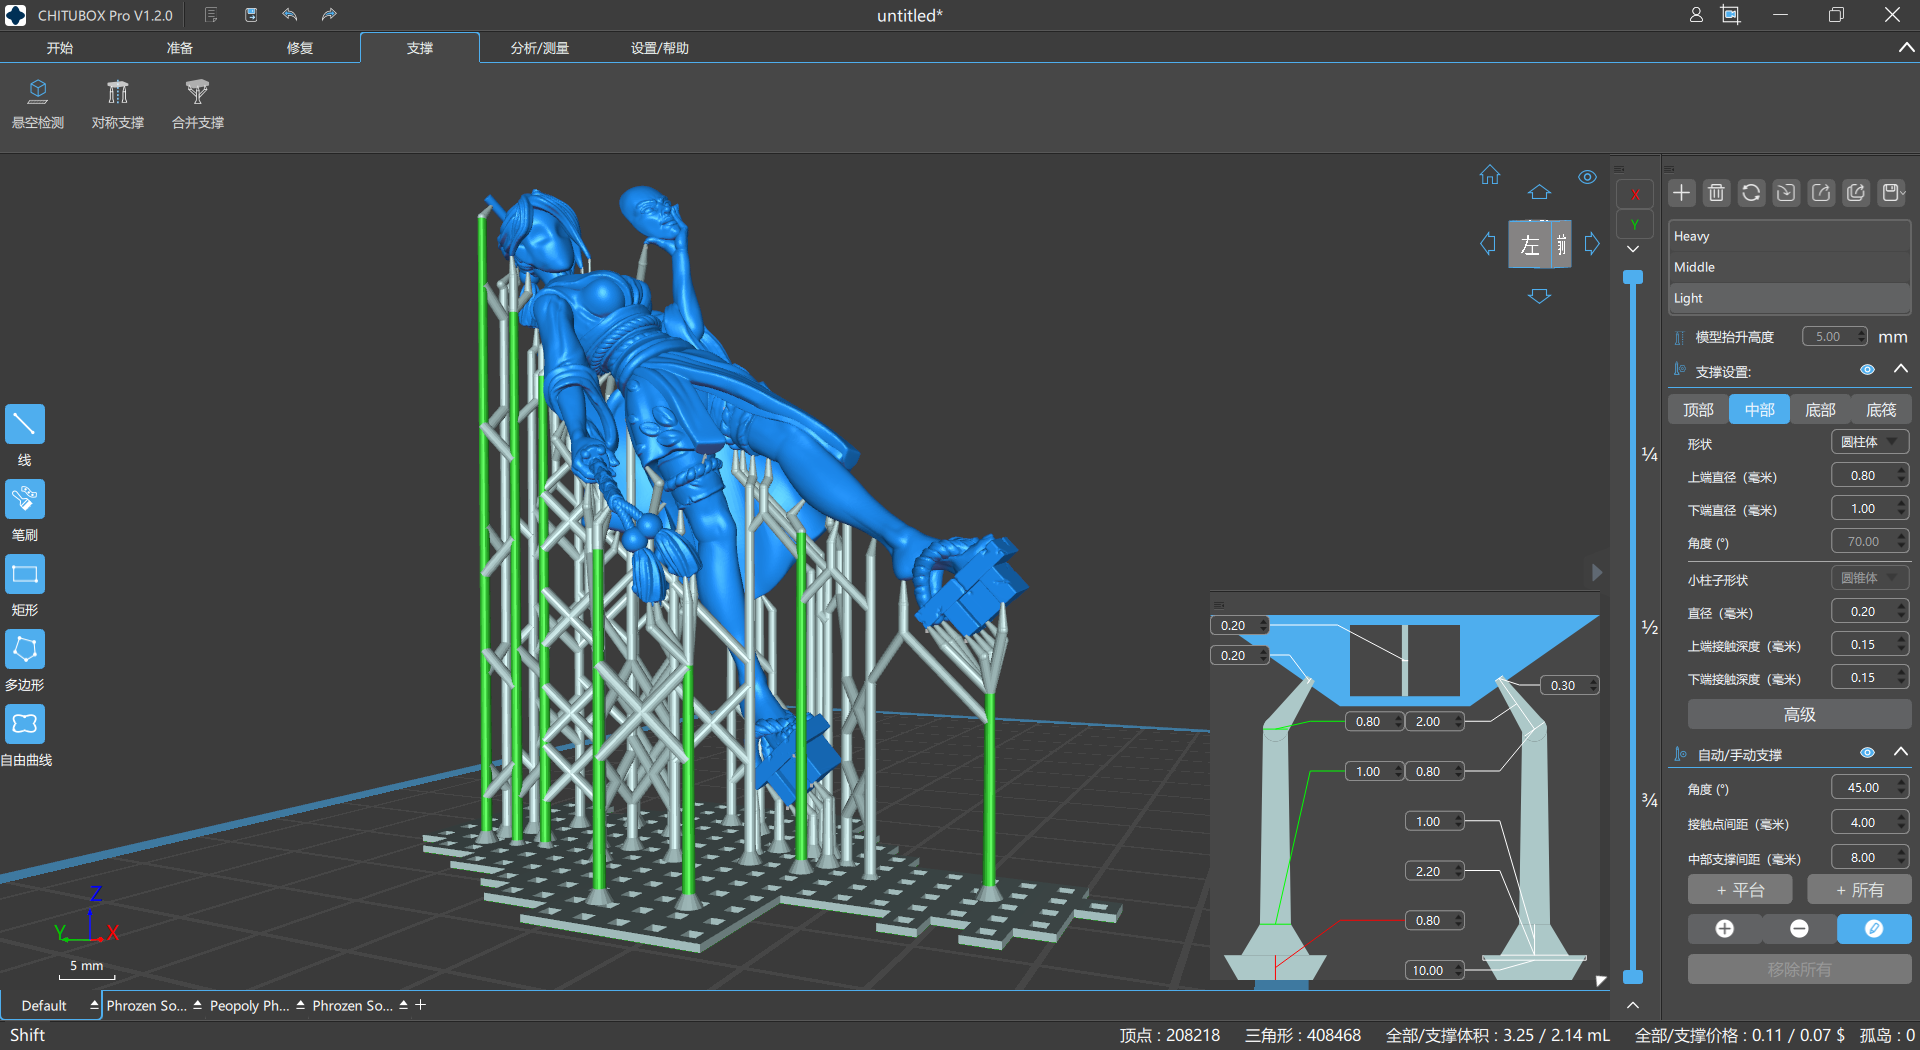Choose the edit-support pencil mode button

(1874, 929)
